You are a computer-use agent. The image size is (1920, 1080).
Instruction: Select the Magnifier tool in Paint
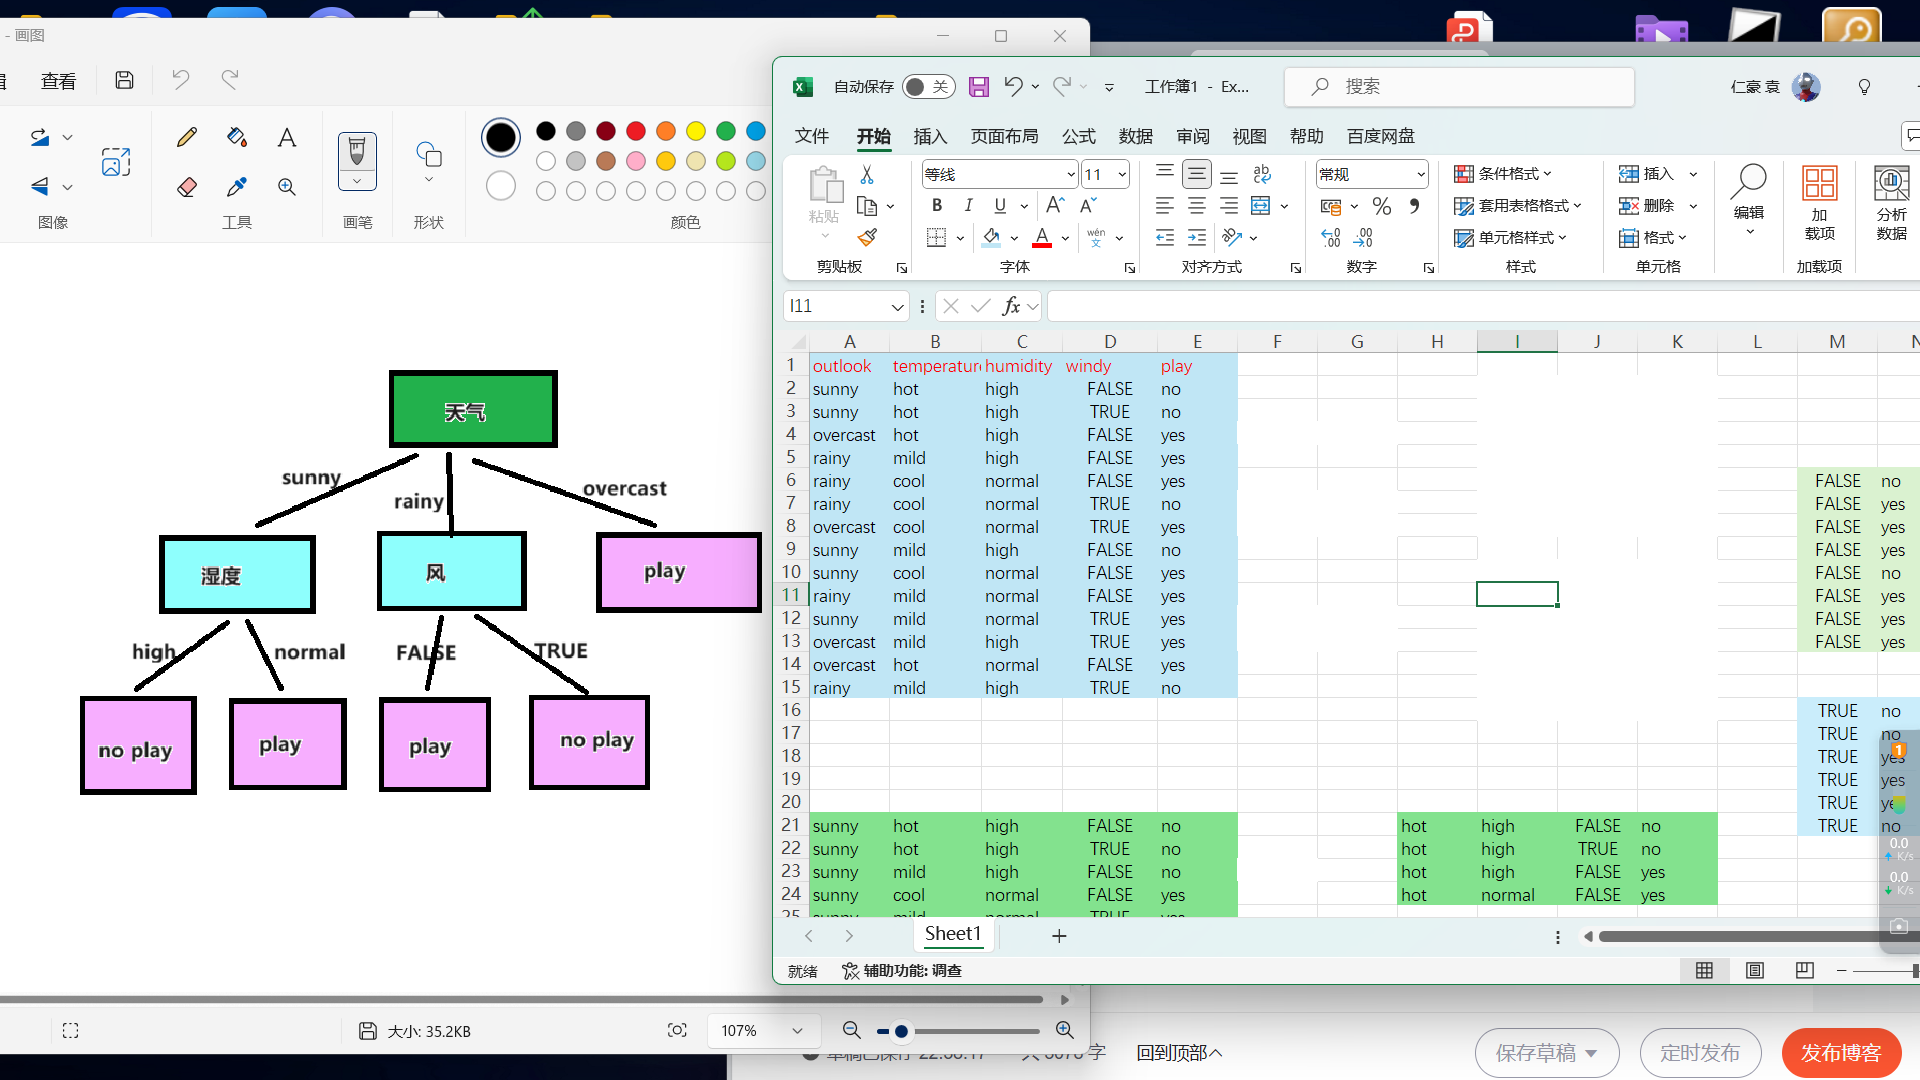pyautogui.click(x=287, y=187)
